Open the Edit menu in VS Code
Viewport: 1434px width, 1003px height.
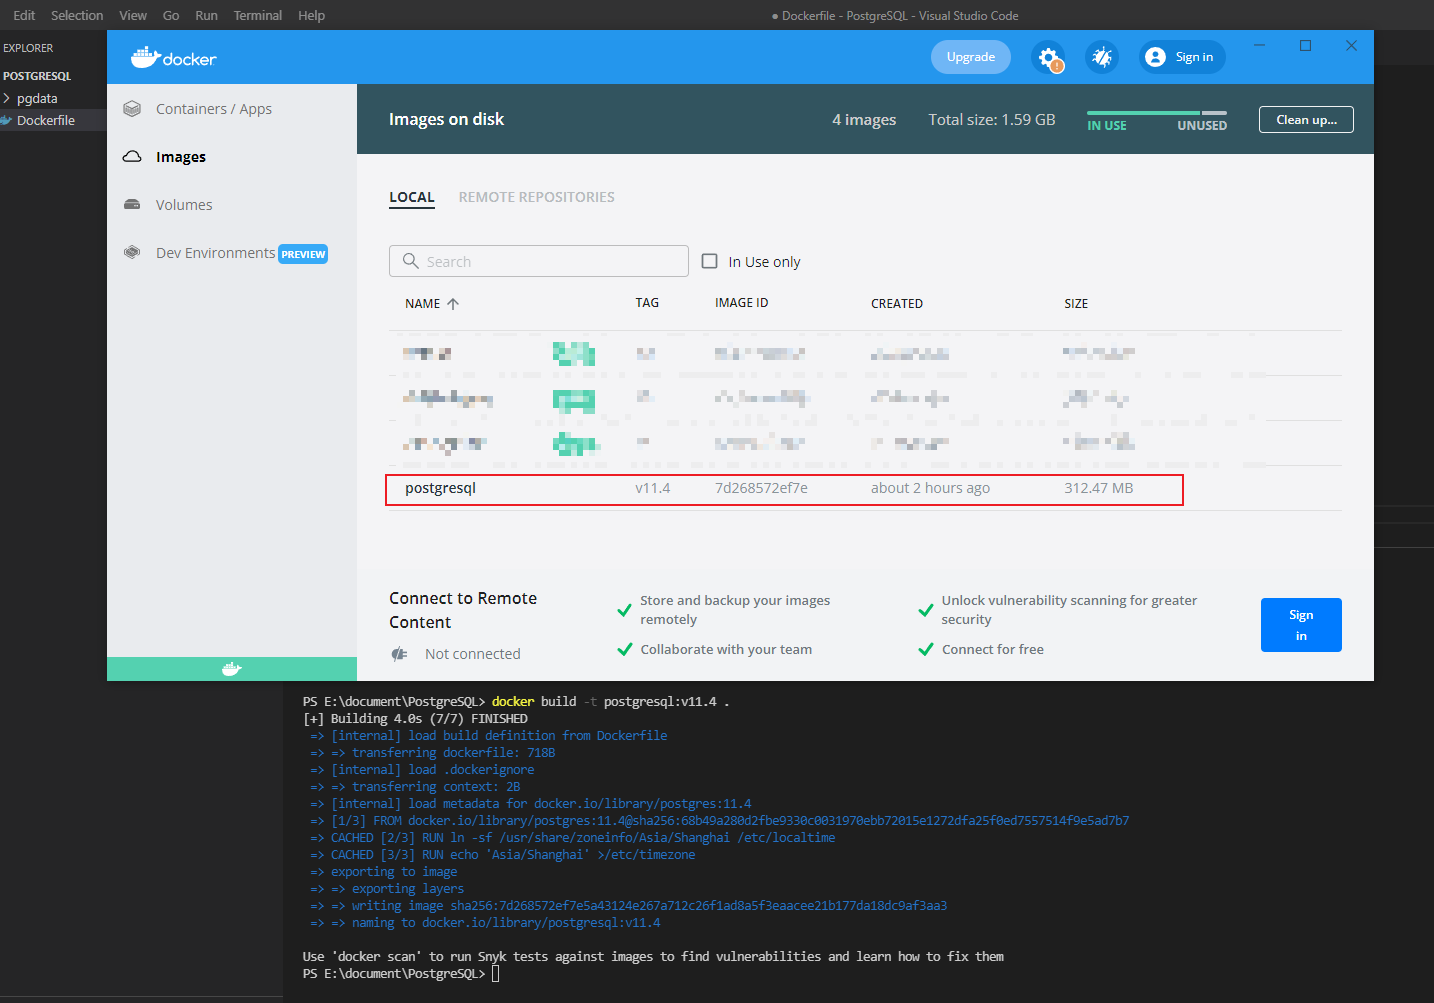pyautogui.click(x=24, y=15)
